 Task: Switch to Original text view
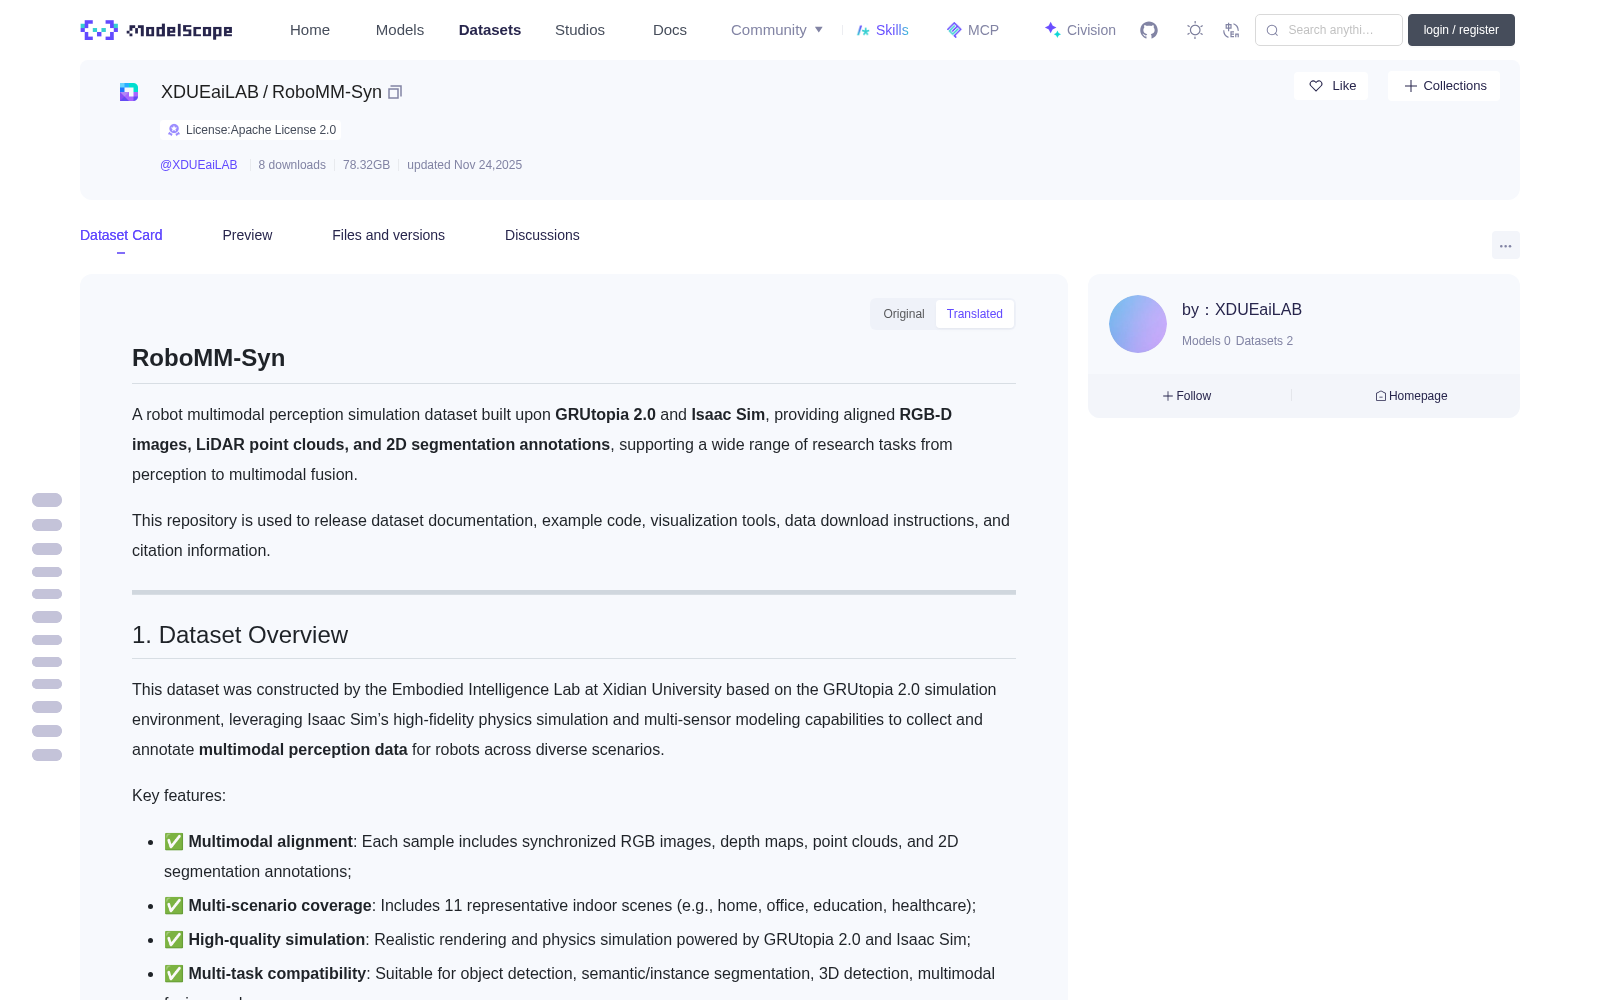[904, 314]
